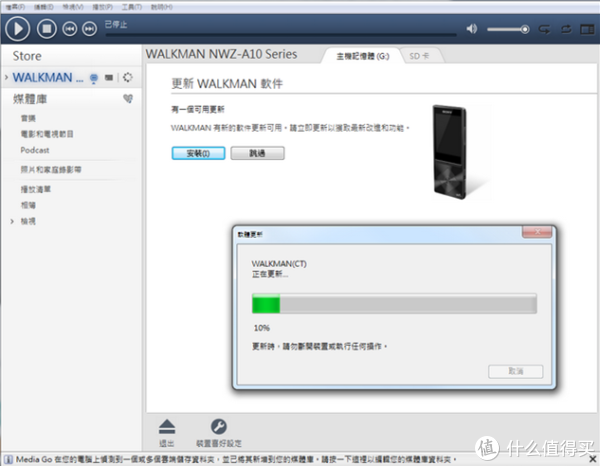Click the 軟體更新 dialog title bar

pyautogui.click(x=379, y=234)
